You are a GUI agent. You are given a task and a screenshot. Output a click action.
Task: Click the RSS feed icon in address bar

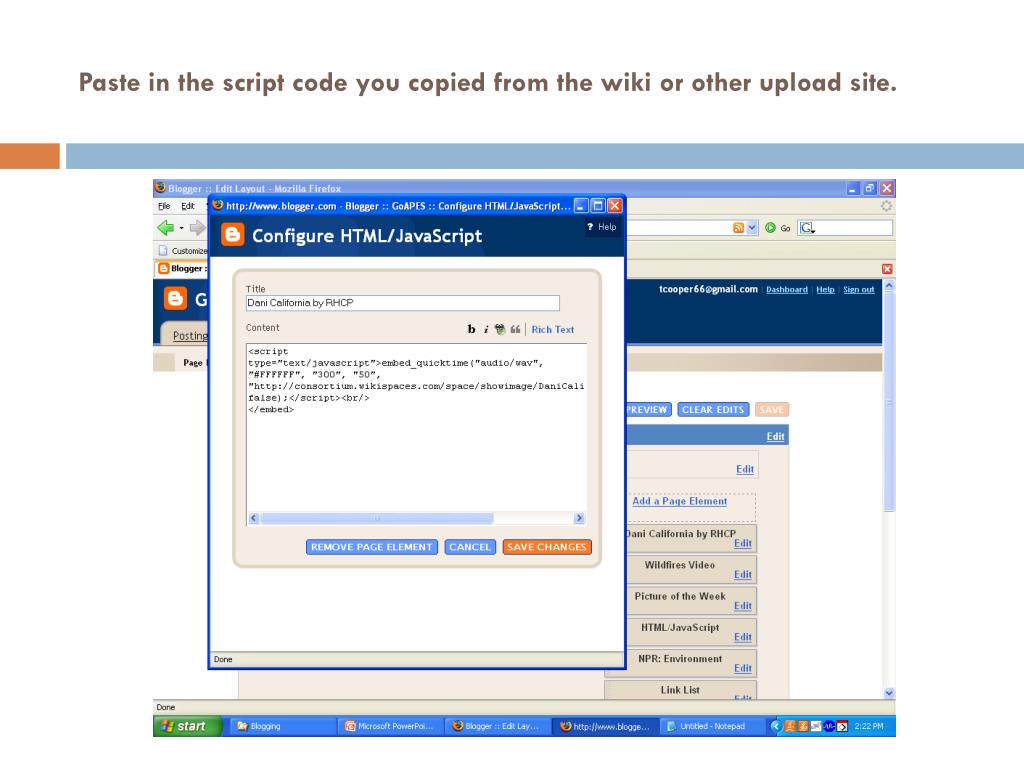click(x=739, y=228)
